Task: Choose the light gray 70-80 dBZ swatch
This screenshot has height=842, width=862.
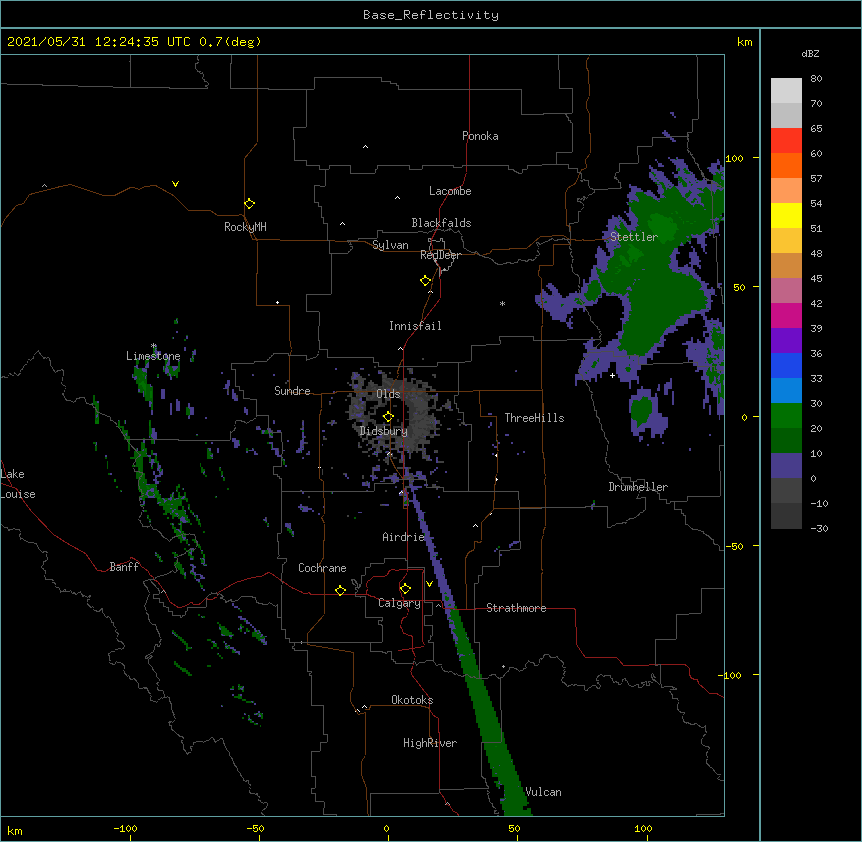Action: tap(786, 91)
